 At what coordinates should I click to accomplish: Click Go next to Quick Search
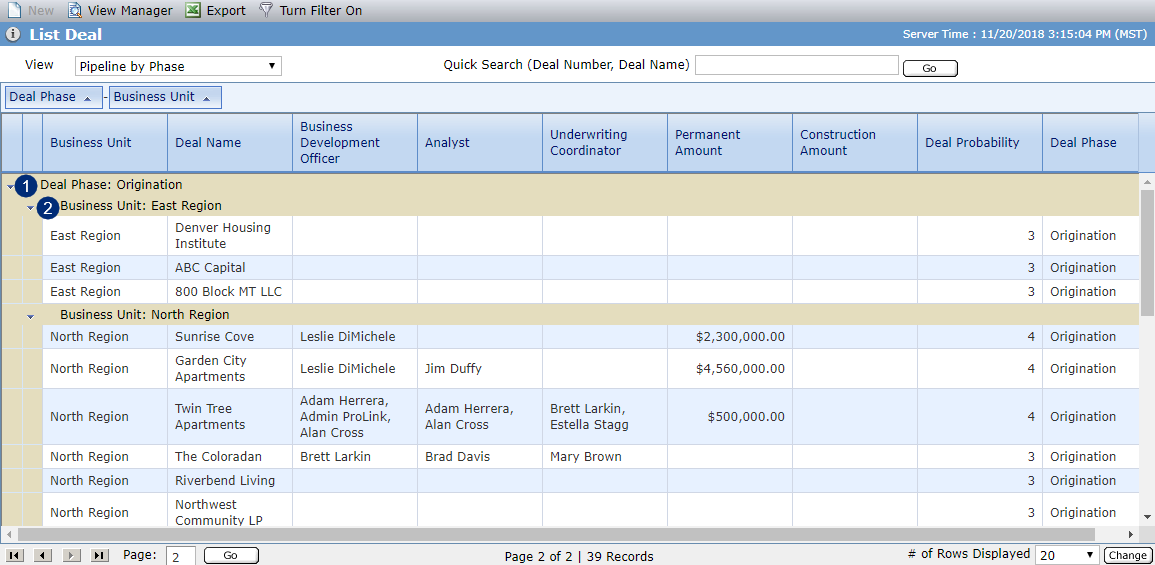(930, 68)
